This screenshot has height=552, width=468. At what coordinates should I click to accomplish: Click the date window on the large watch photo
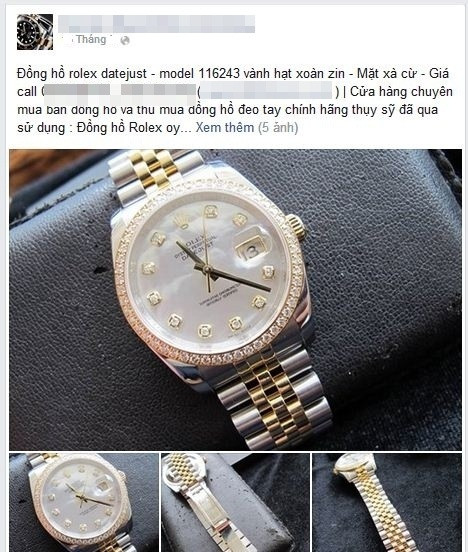[x=250, y=247]
